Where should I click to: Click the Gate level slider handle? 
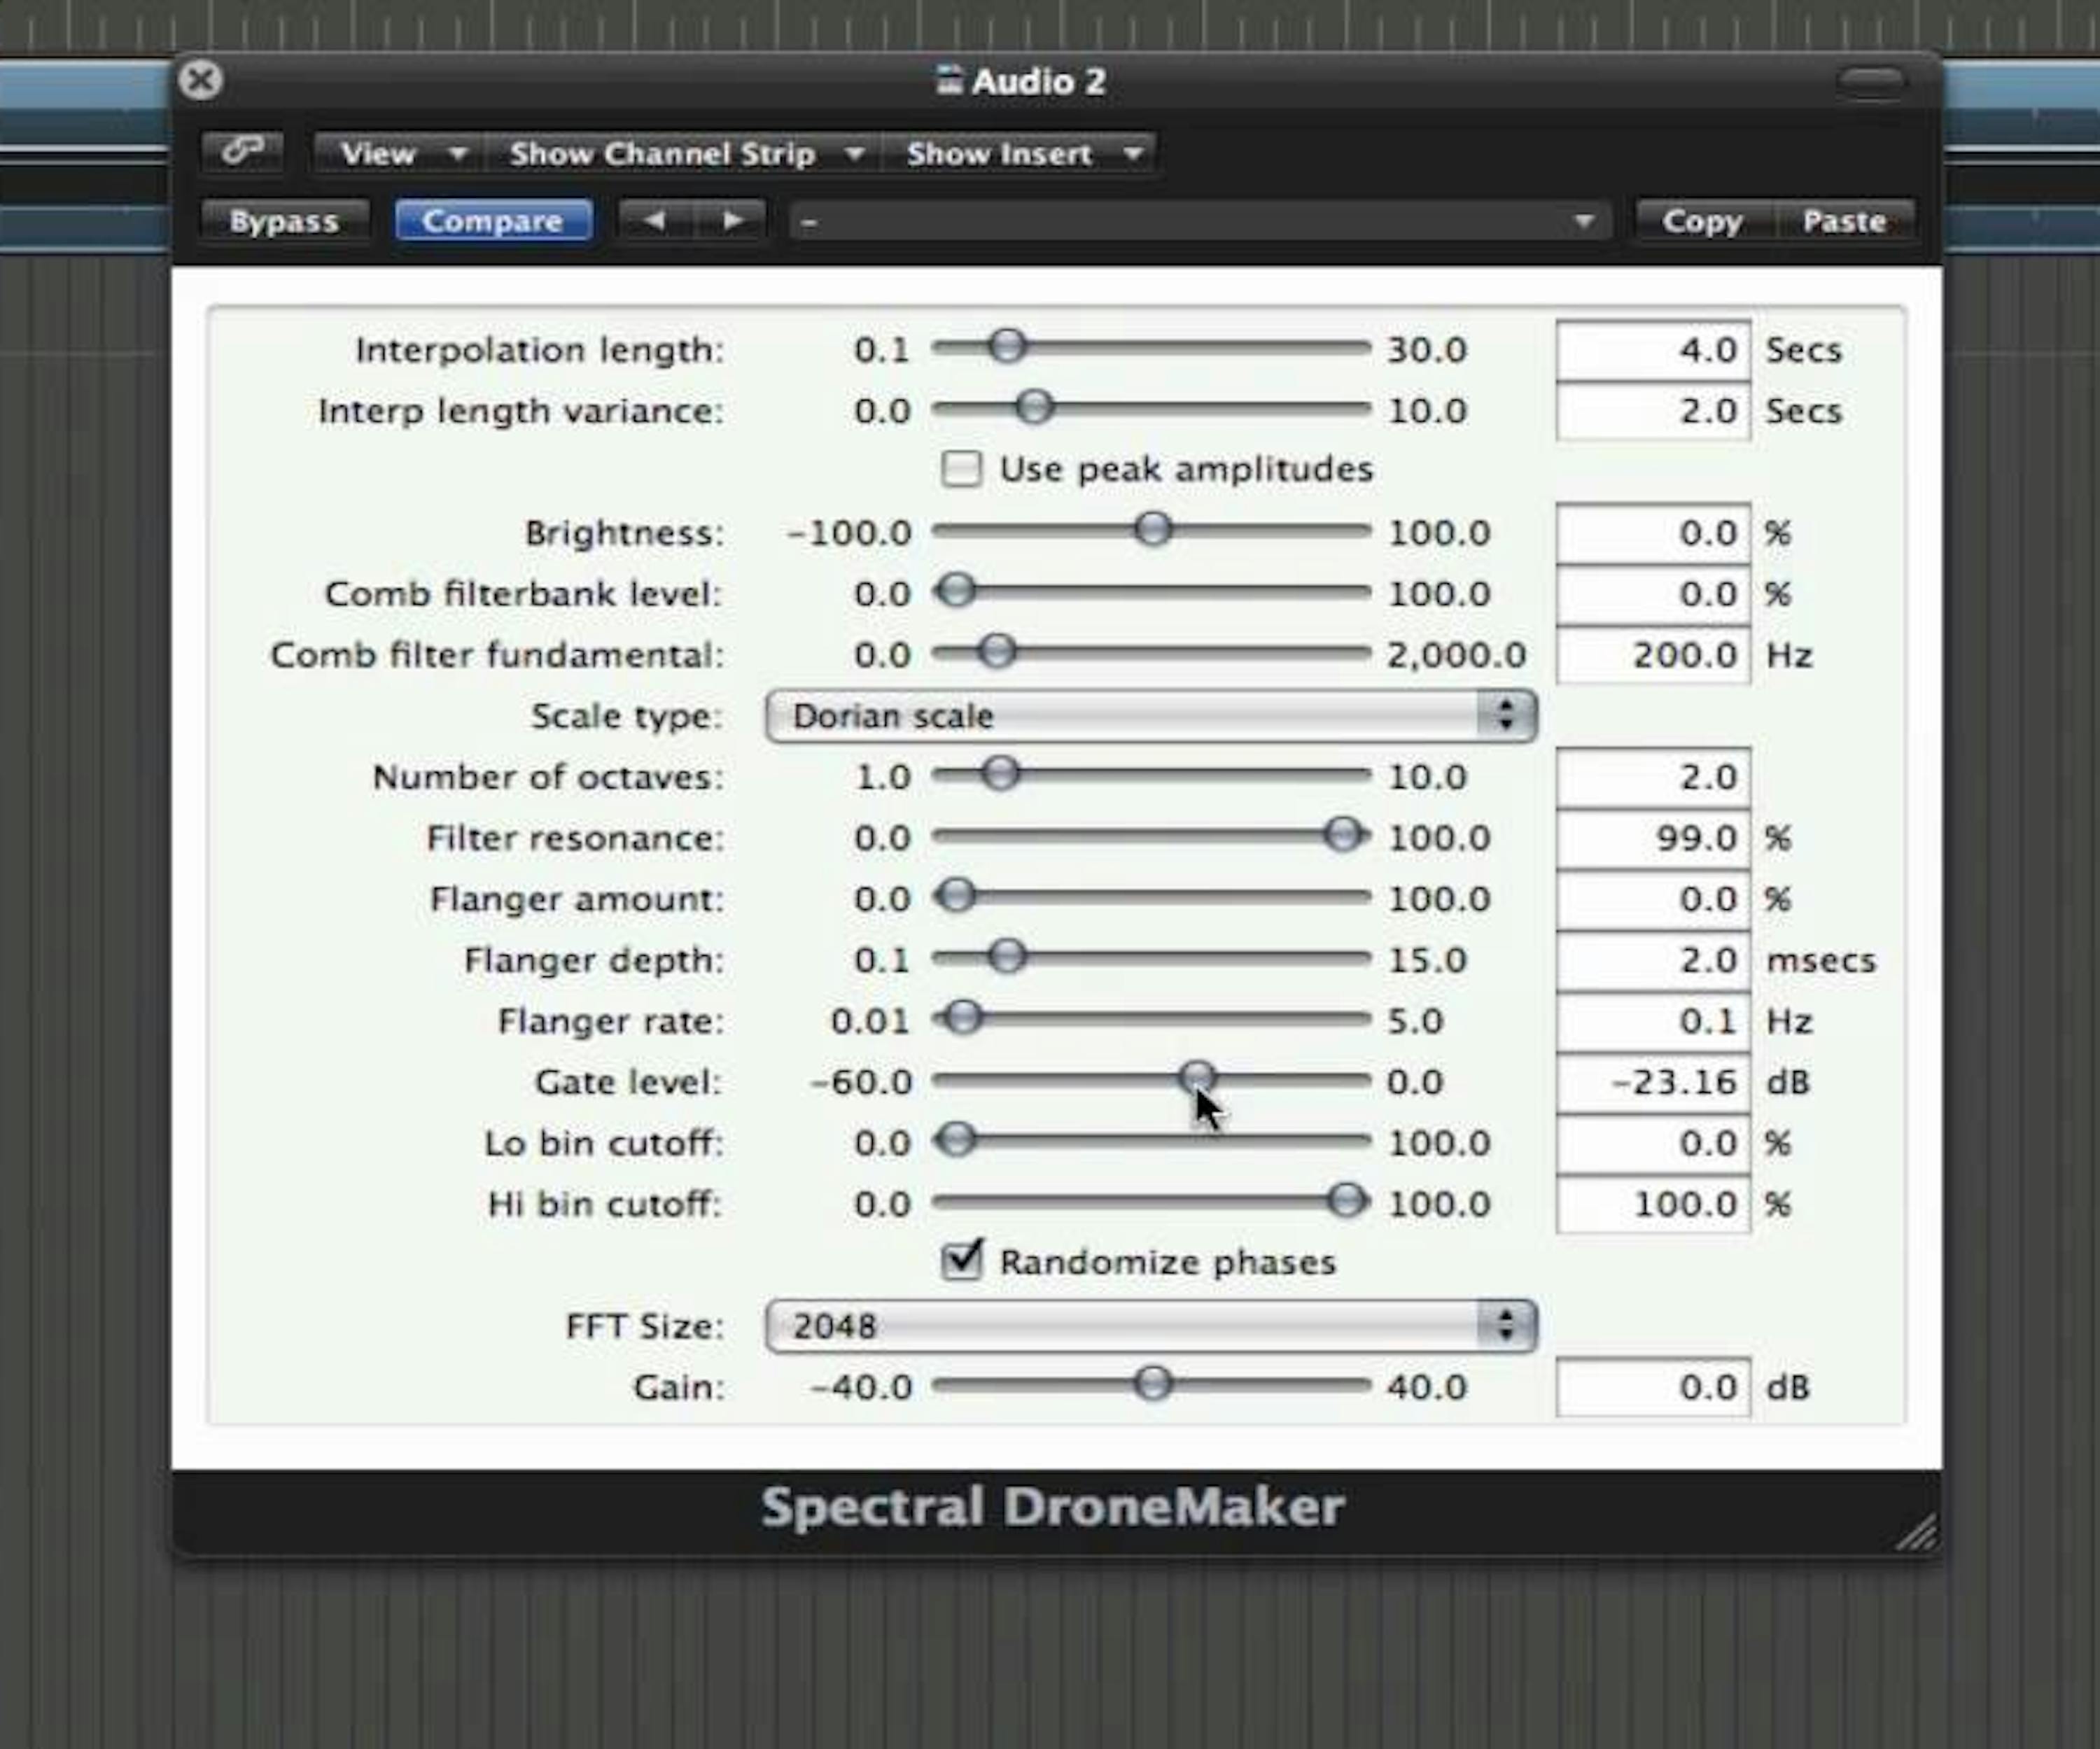(1196, 1077)
